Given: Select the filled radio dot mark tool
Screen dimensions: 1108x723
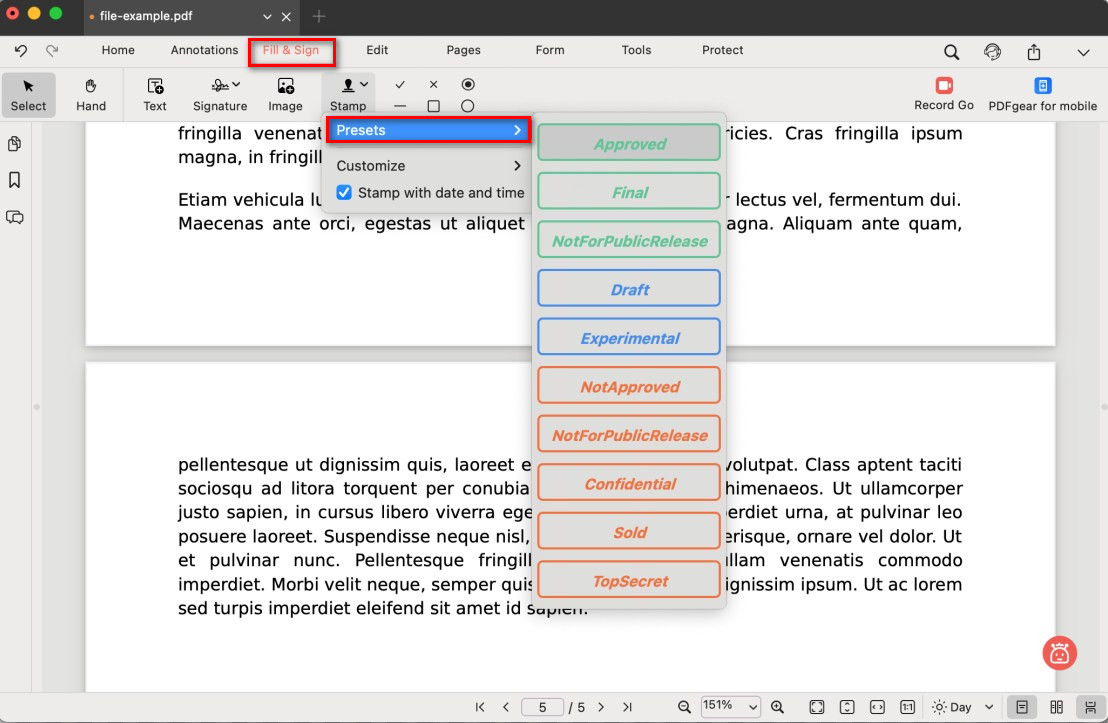Looking at the screenshot, I should (467, 85).
